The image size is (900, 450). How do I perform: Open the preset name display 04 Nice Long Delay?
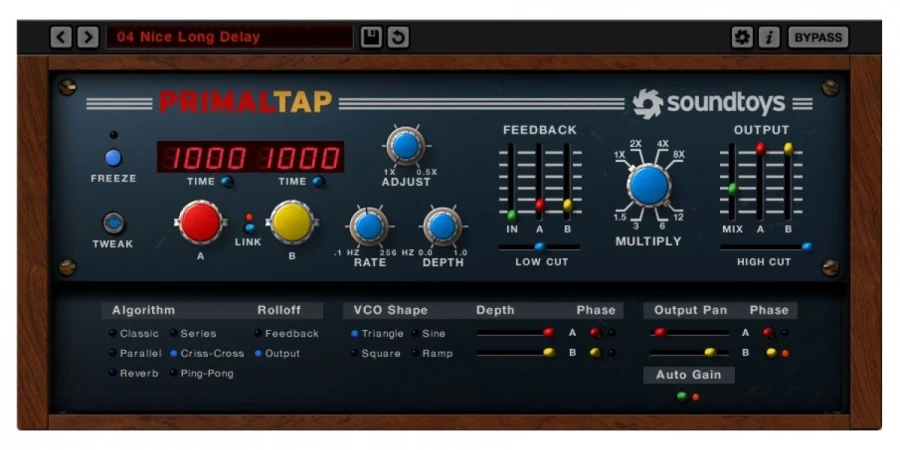tap(230, 37)
